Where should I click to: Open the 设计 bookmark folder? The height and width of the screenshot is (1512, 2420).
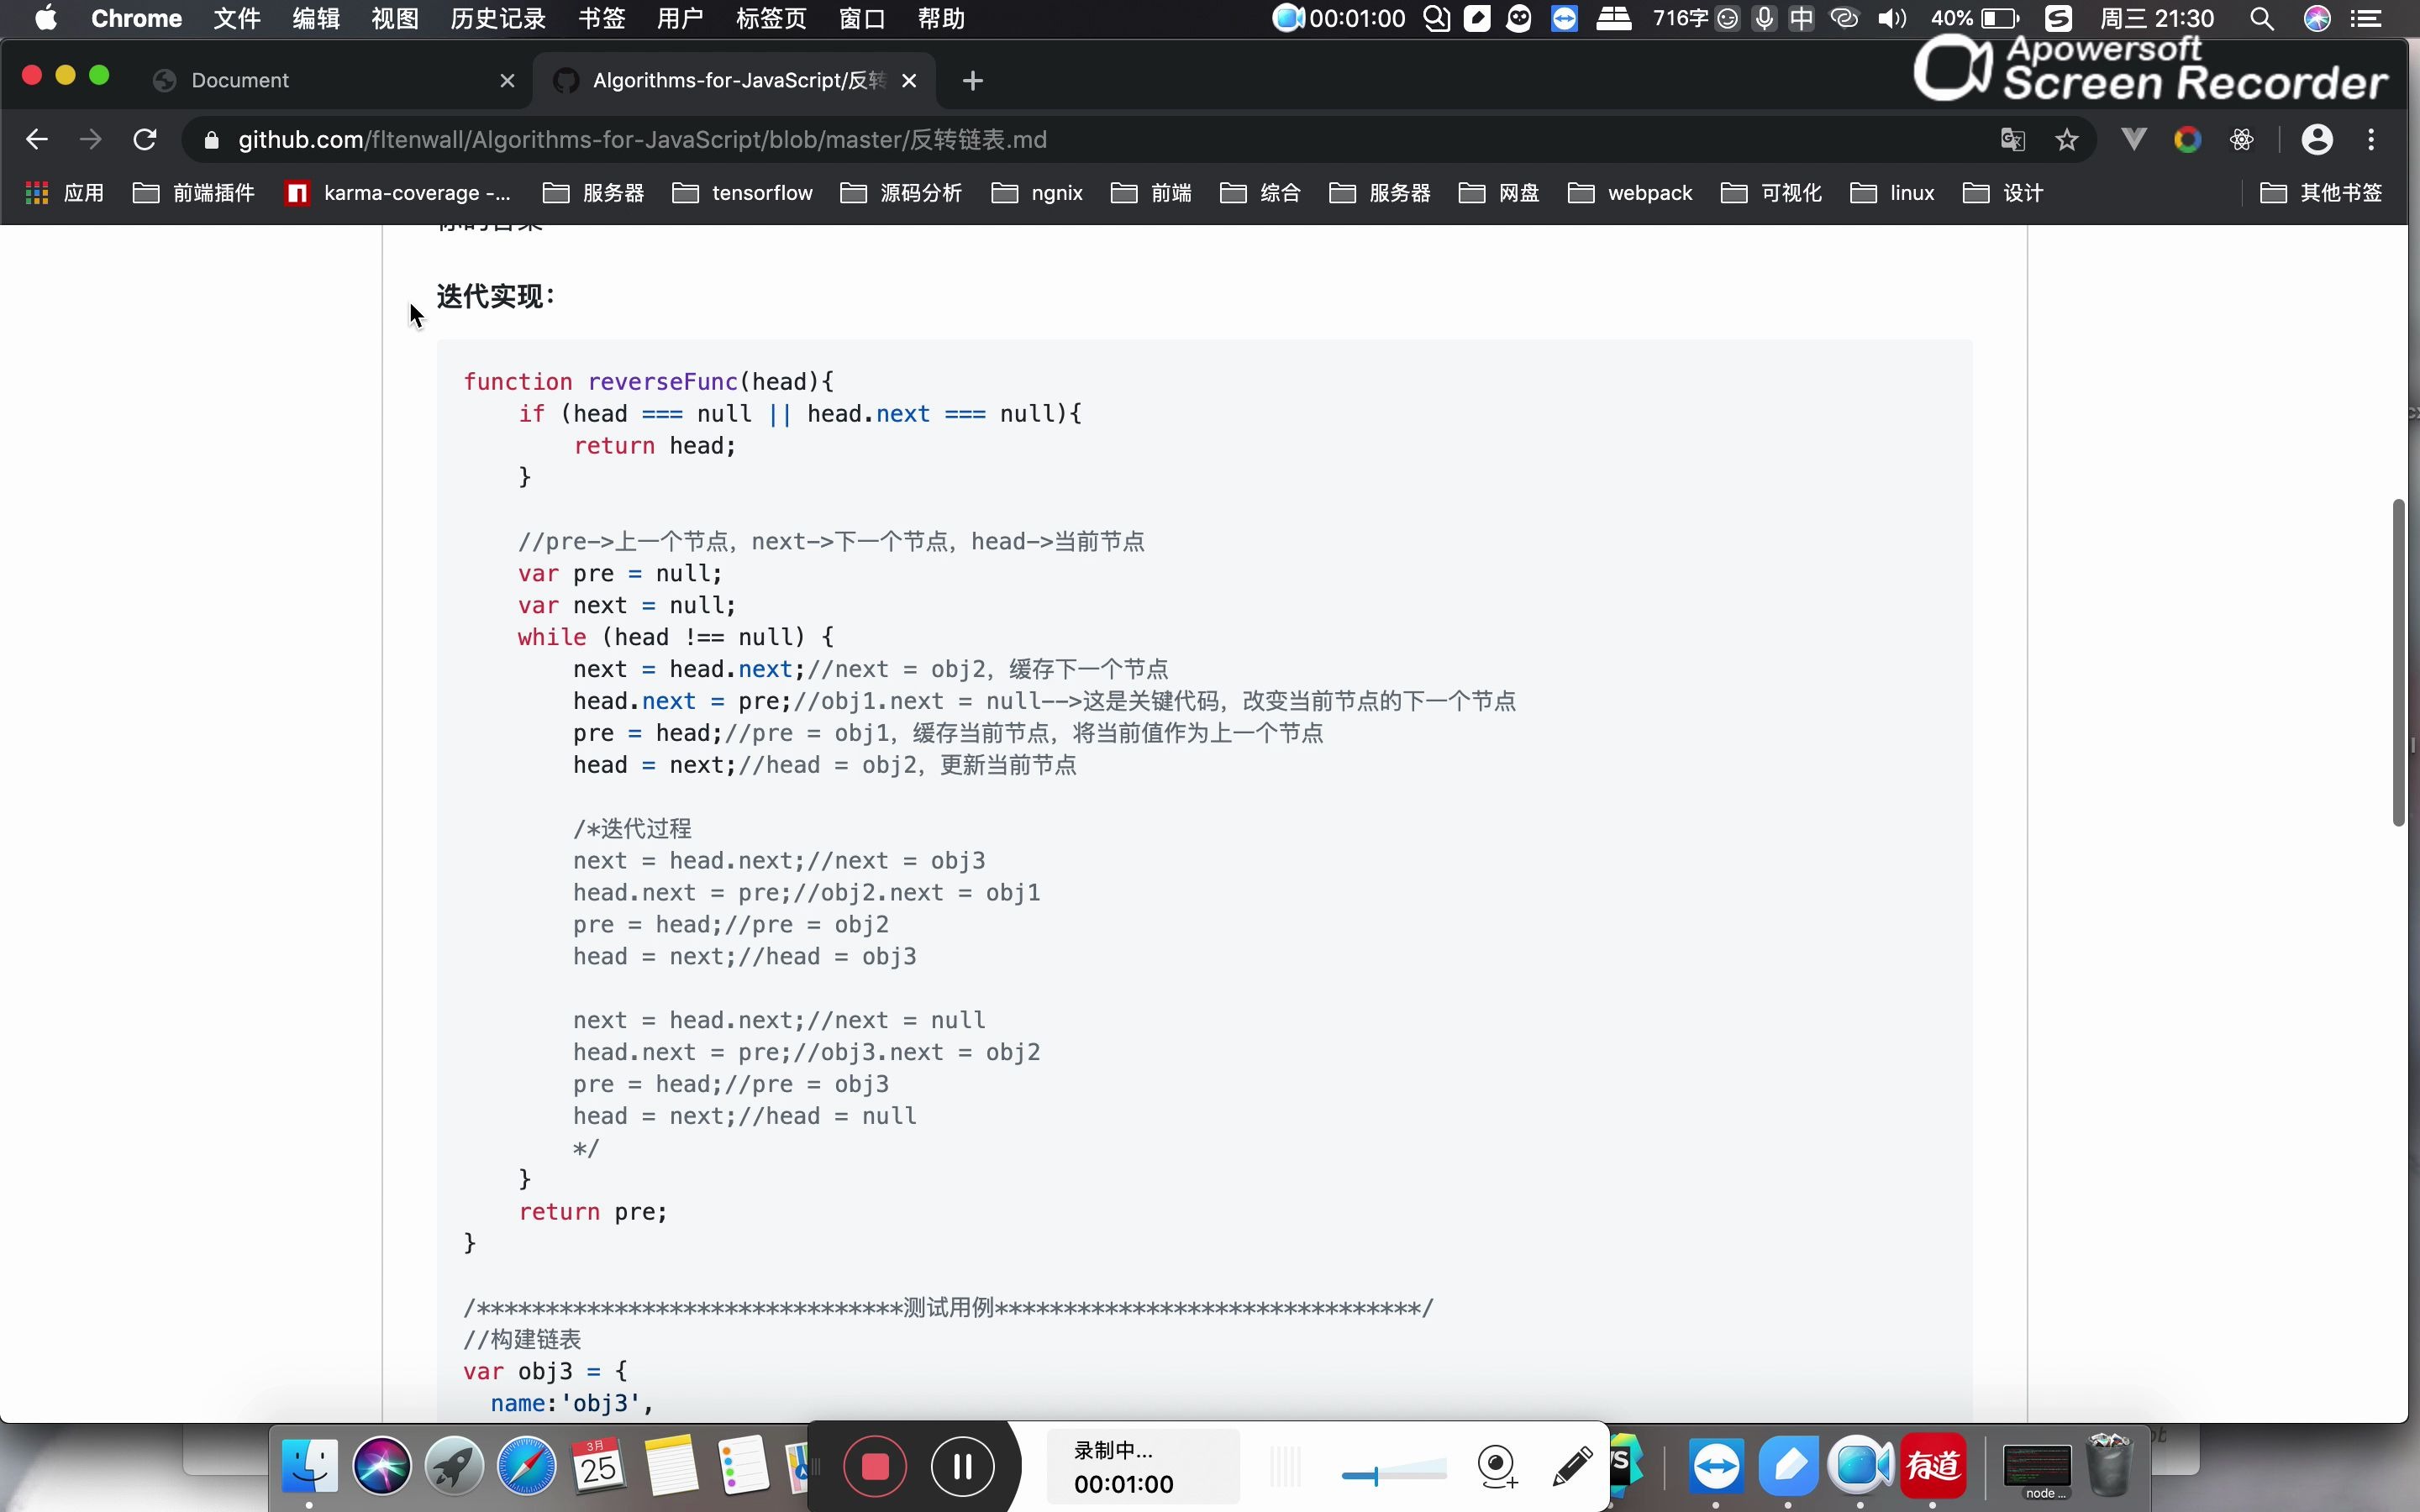pyautogui.click(x=2003, y=193)
